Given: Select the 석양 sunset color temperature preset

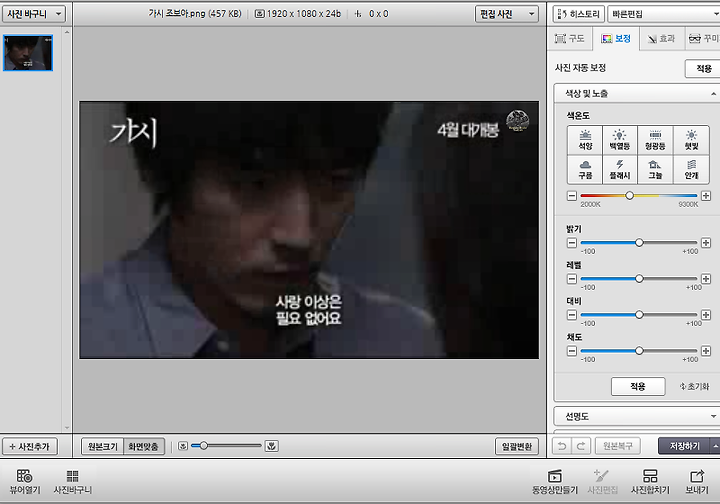Looking at the screenshot, I should click(x=585, y=140).
